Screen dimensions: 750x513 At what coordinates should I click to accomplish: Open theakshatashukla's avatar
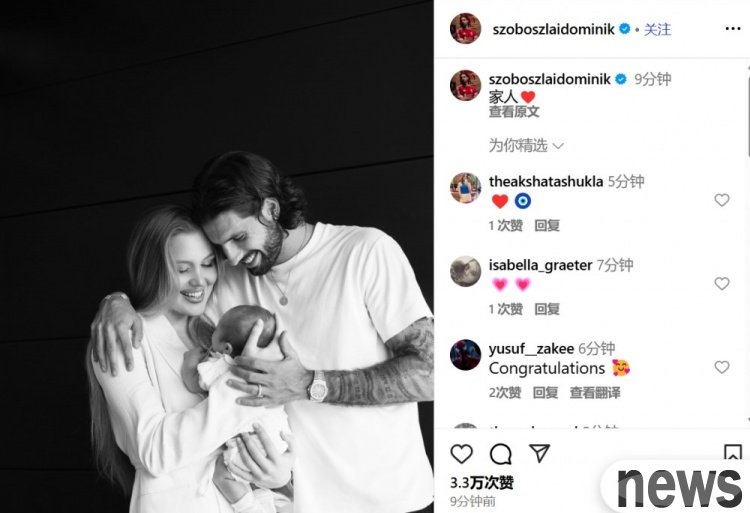(x=465, y=188)
